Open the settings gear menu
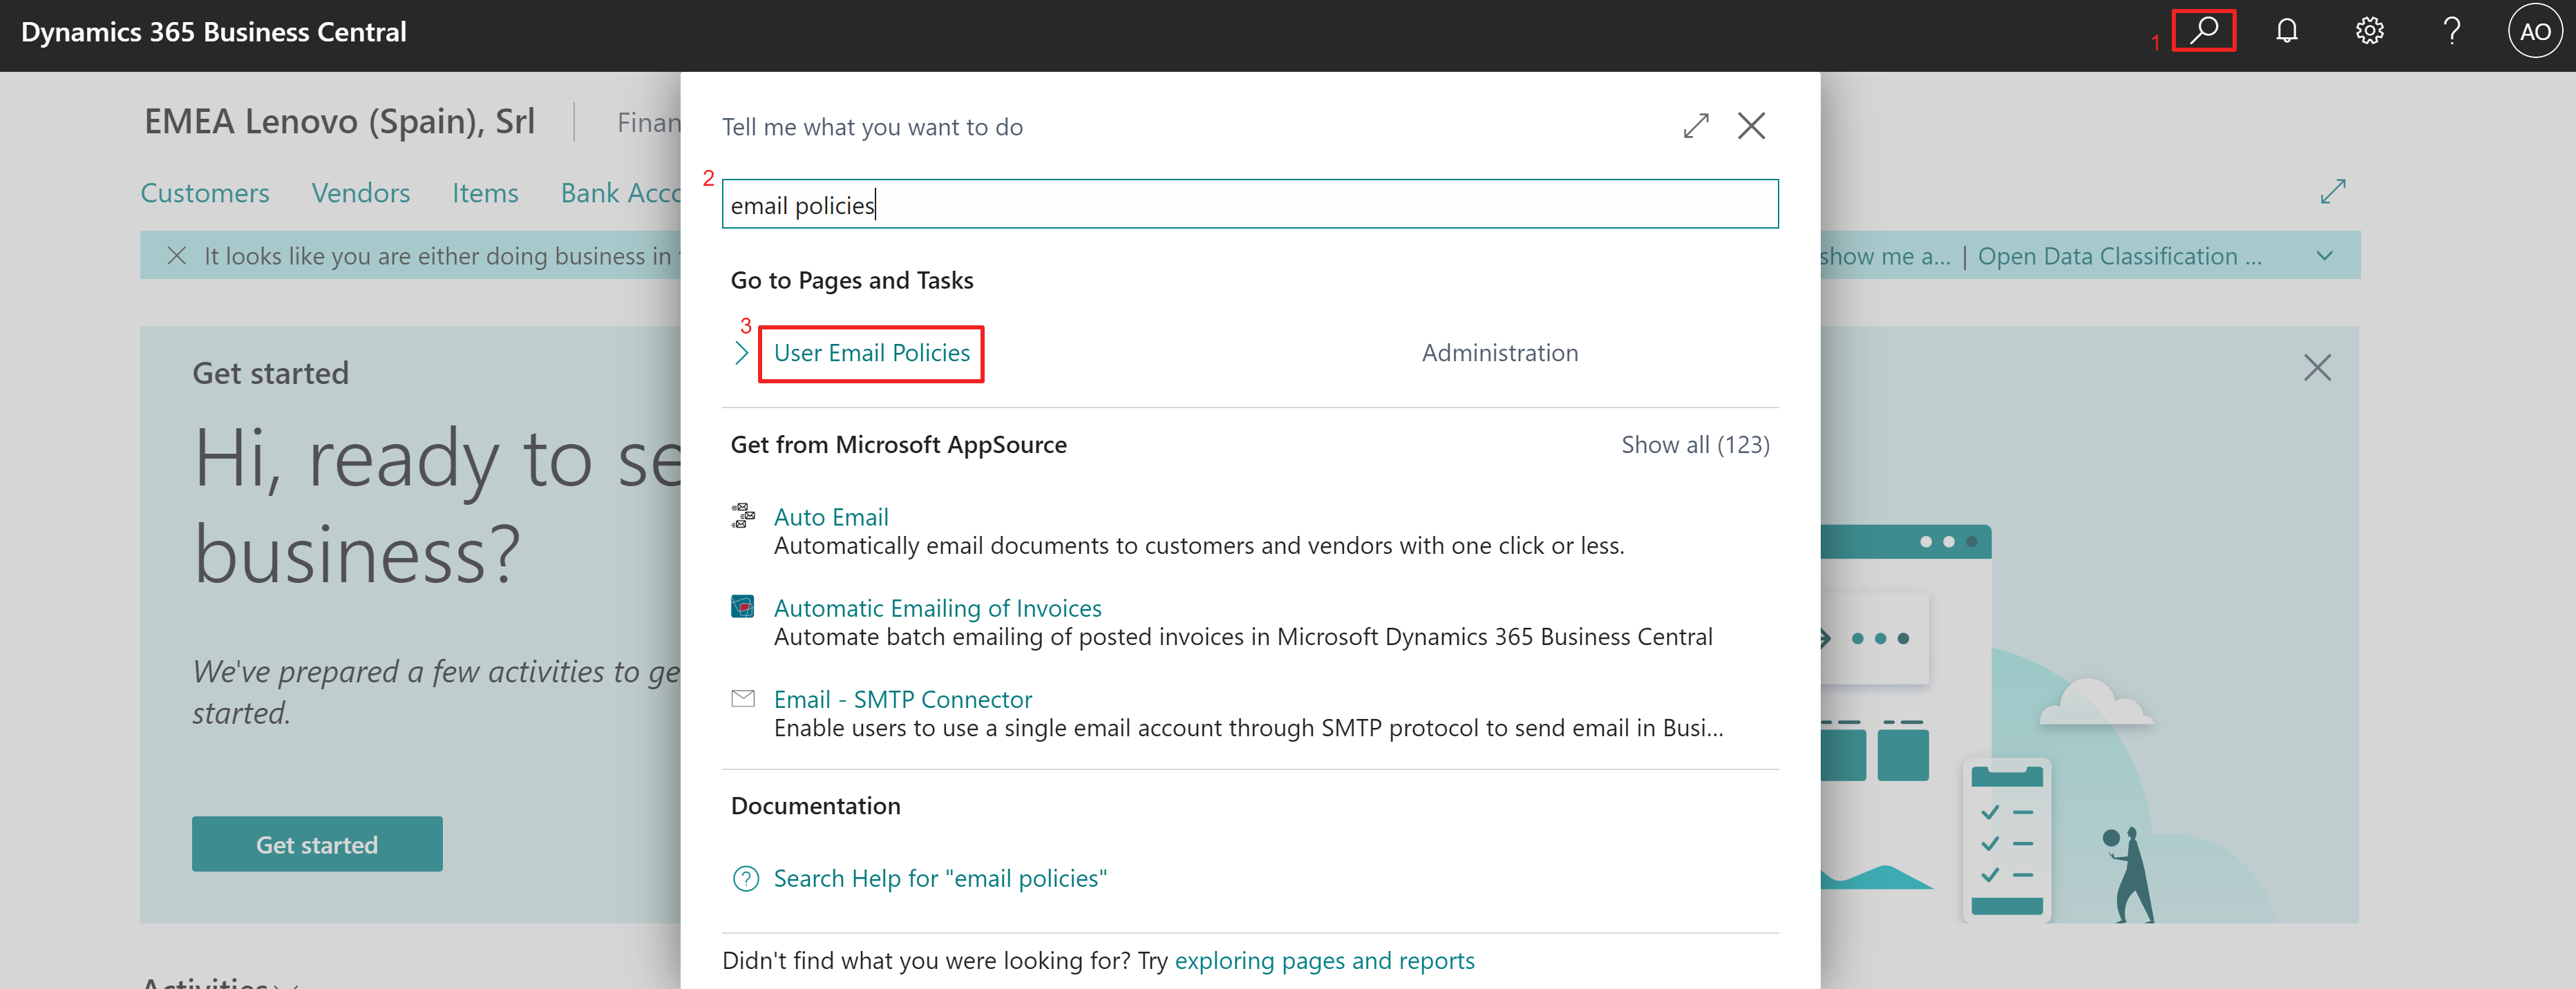Viewport: 2576px width, 989px height. click(2369, 31)
